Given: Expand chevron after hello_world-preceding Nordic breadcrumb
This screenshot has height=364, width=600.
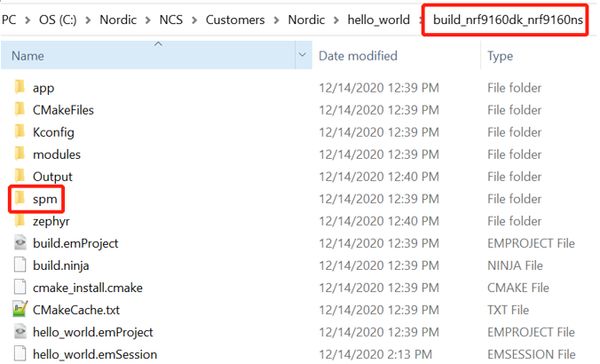Looking at the screenshot, I should click(x=336, y=20).
